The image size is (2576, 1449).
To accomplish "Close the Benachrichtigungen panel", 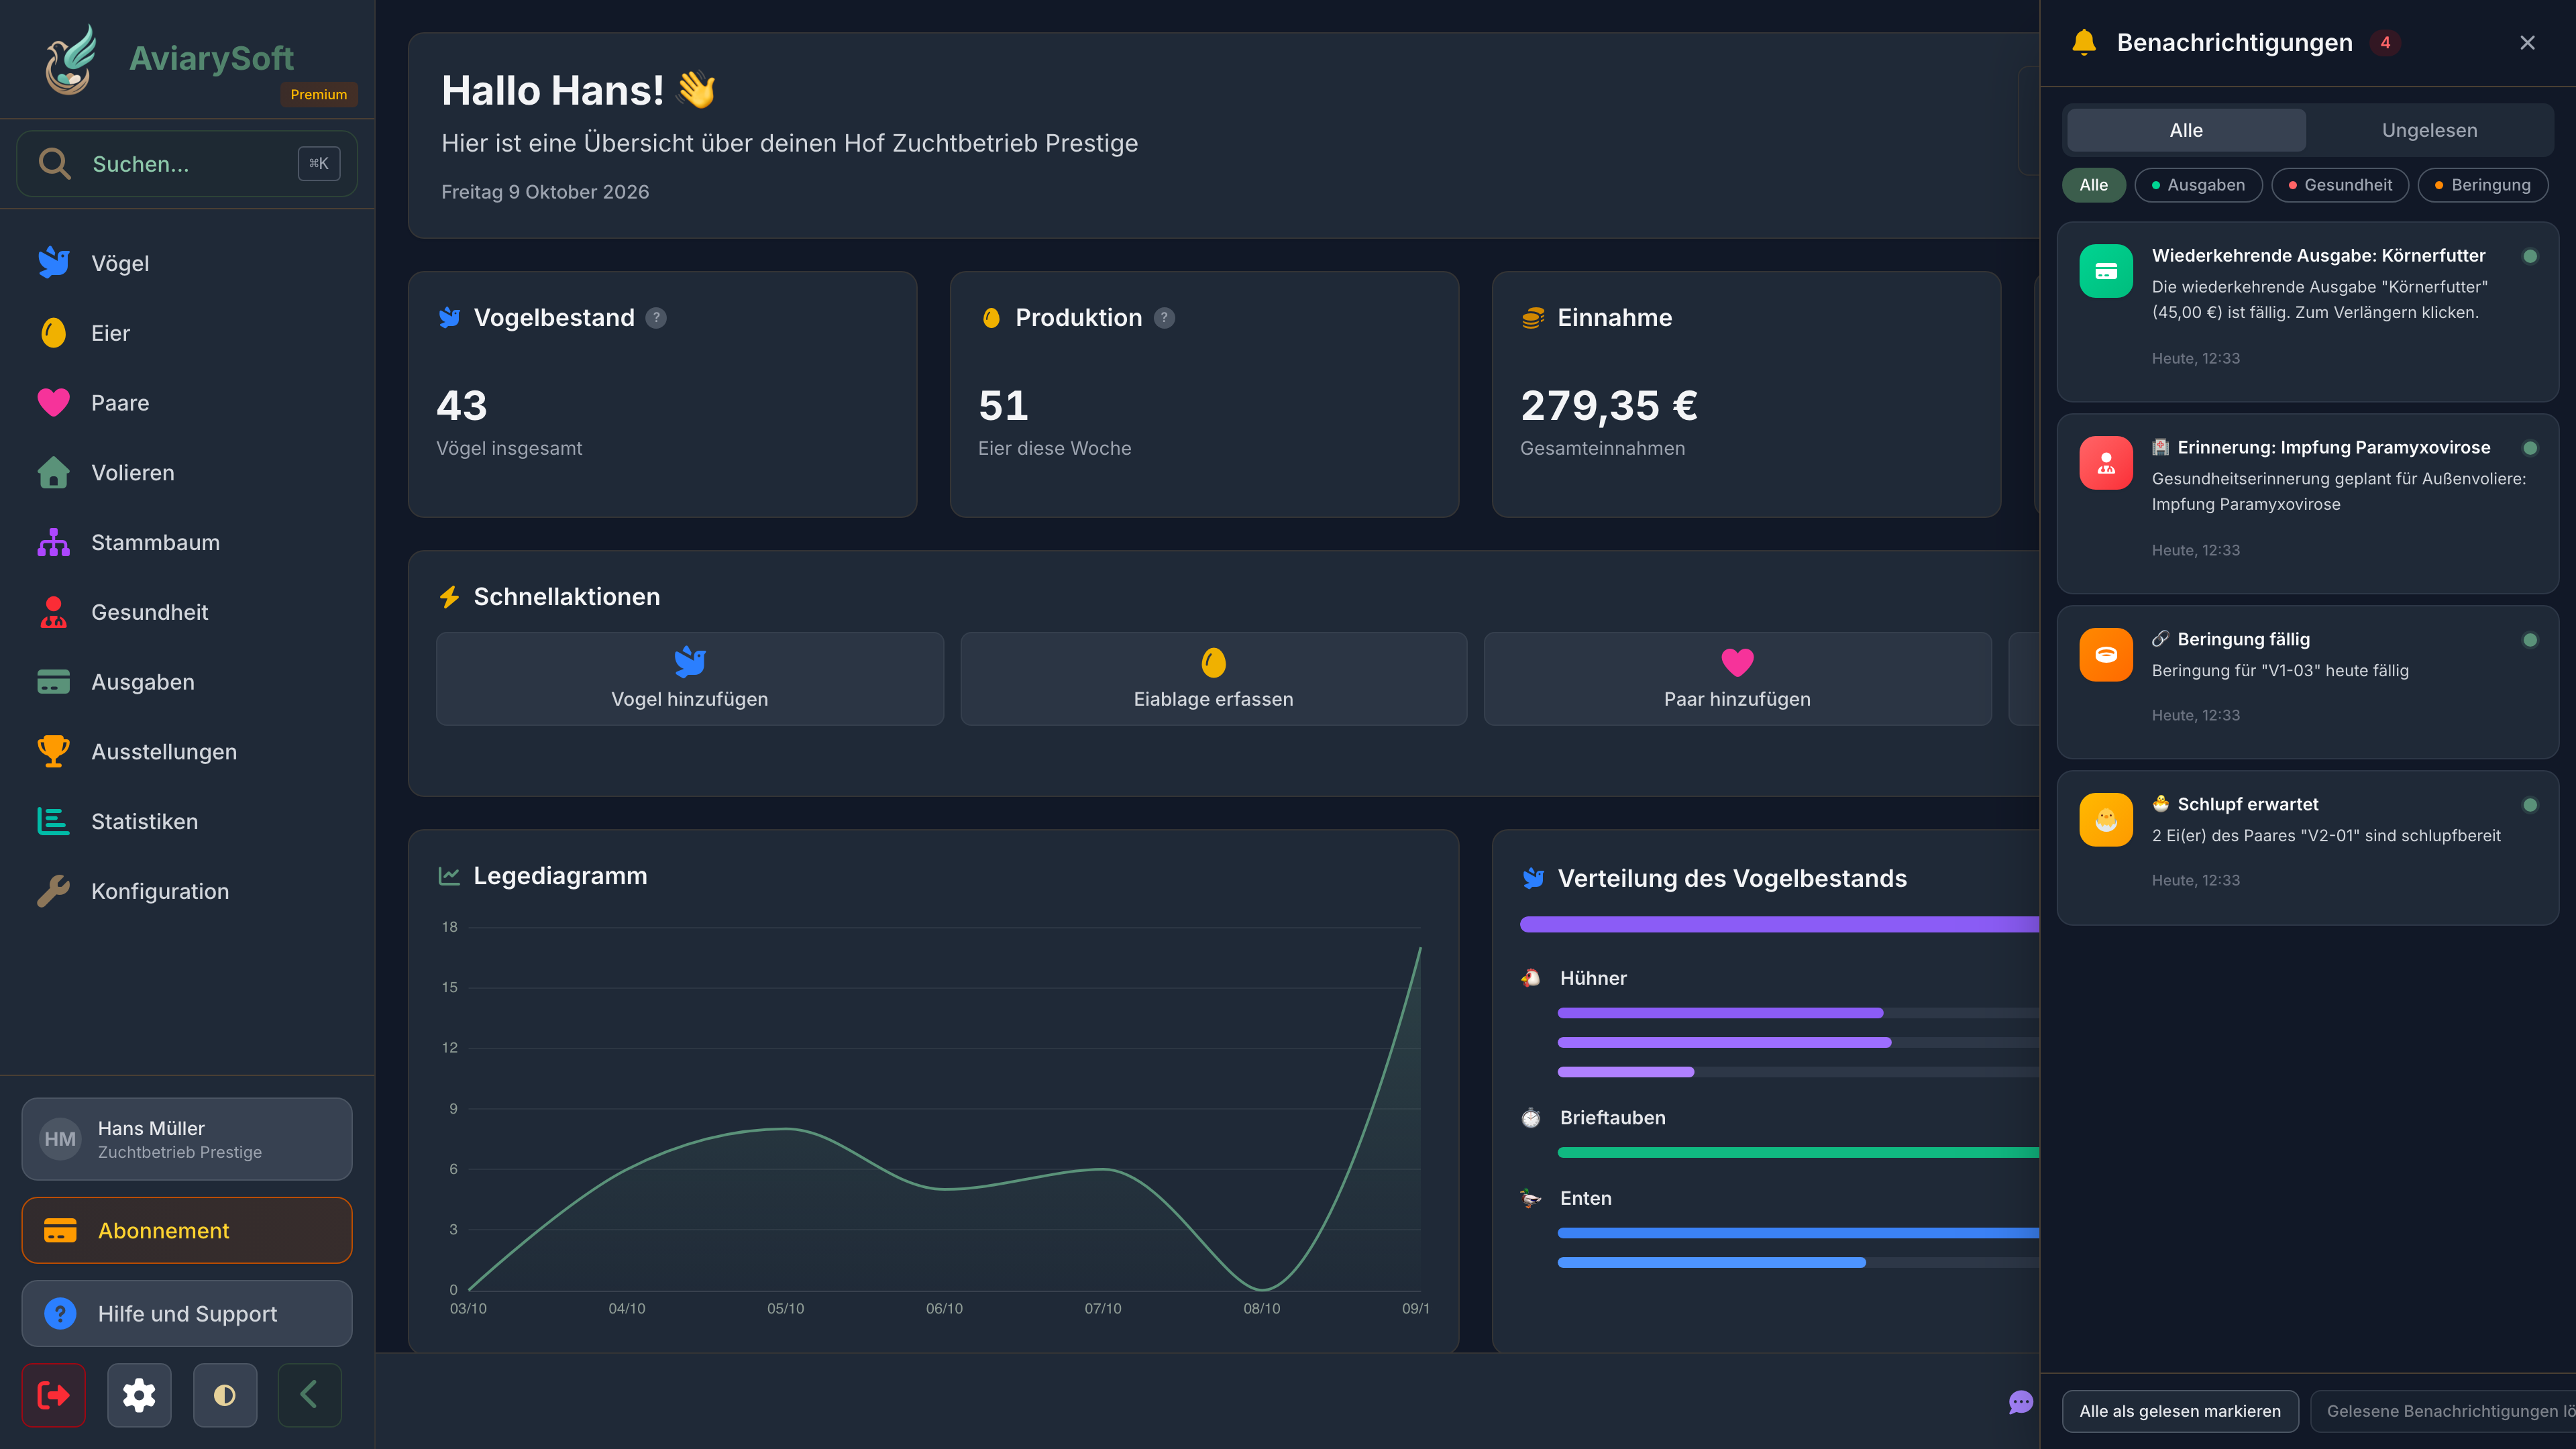I will (2527, 43).
